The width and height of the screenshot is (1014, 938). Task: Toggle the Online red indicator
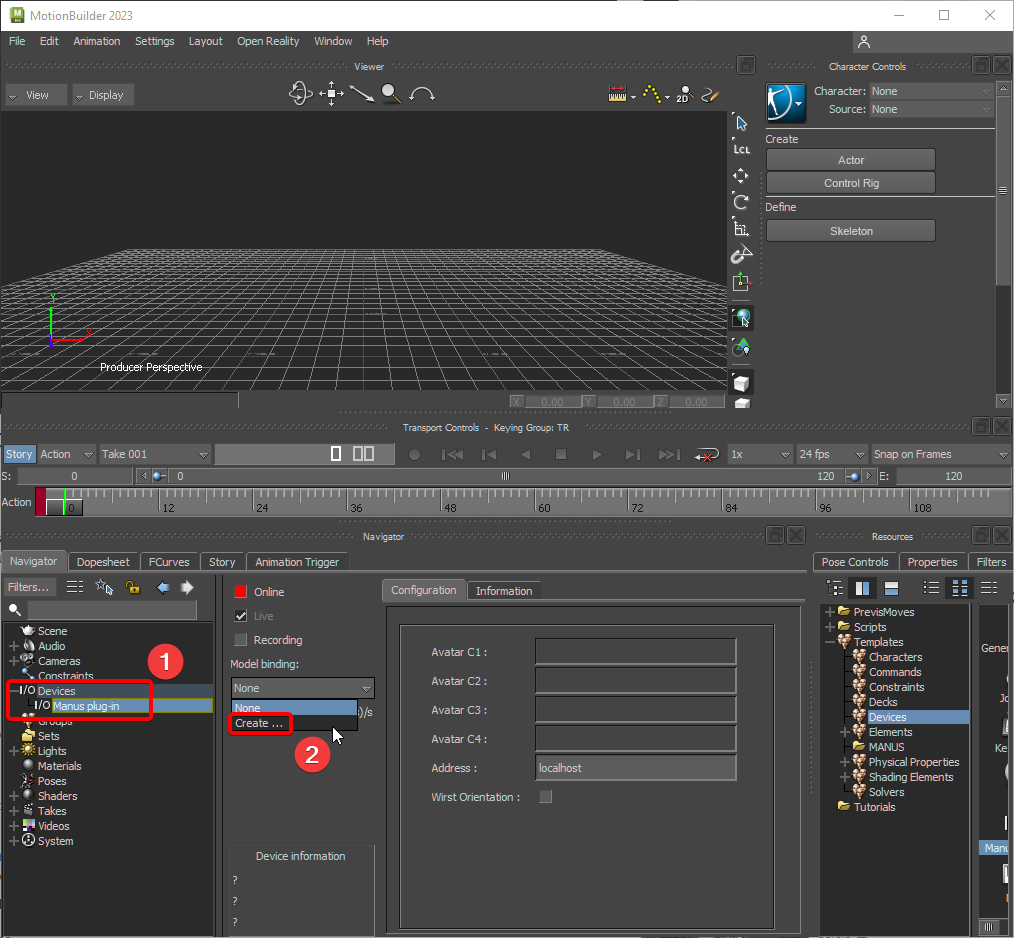[240, 592]
